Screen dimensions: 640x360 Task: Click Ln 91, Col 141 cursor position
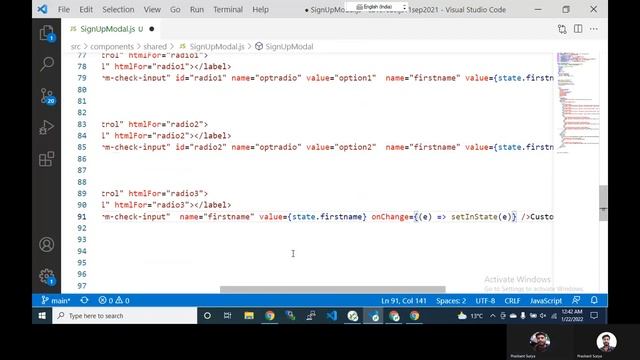point(404,301)
